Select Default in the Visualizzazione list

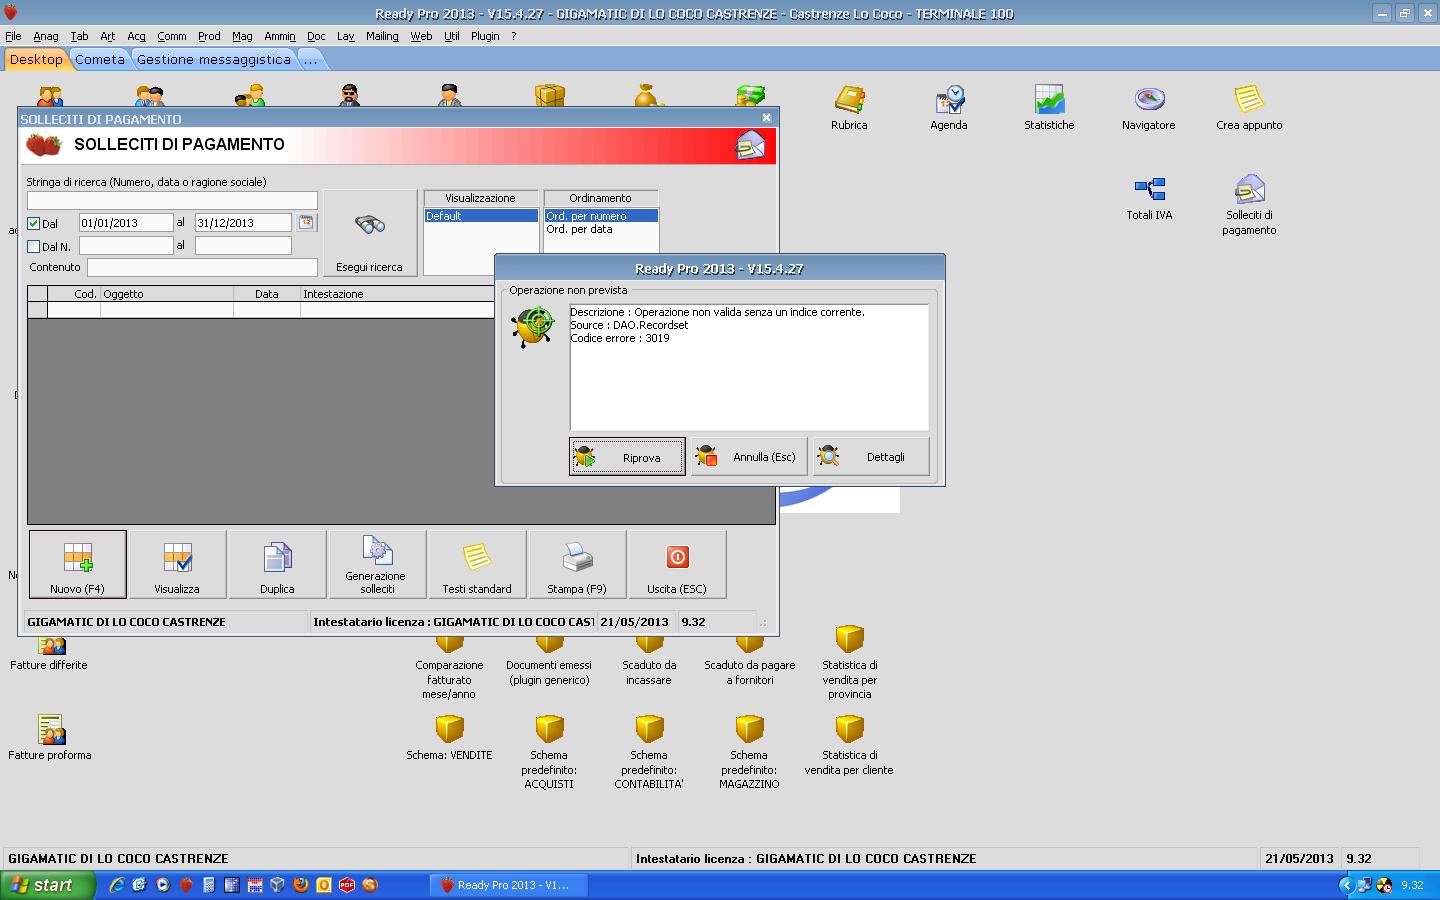[481, 216]
